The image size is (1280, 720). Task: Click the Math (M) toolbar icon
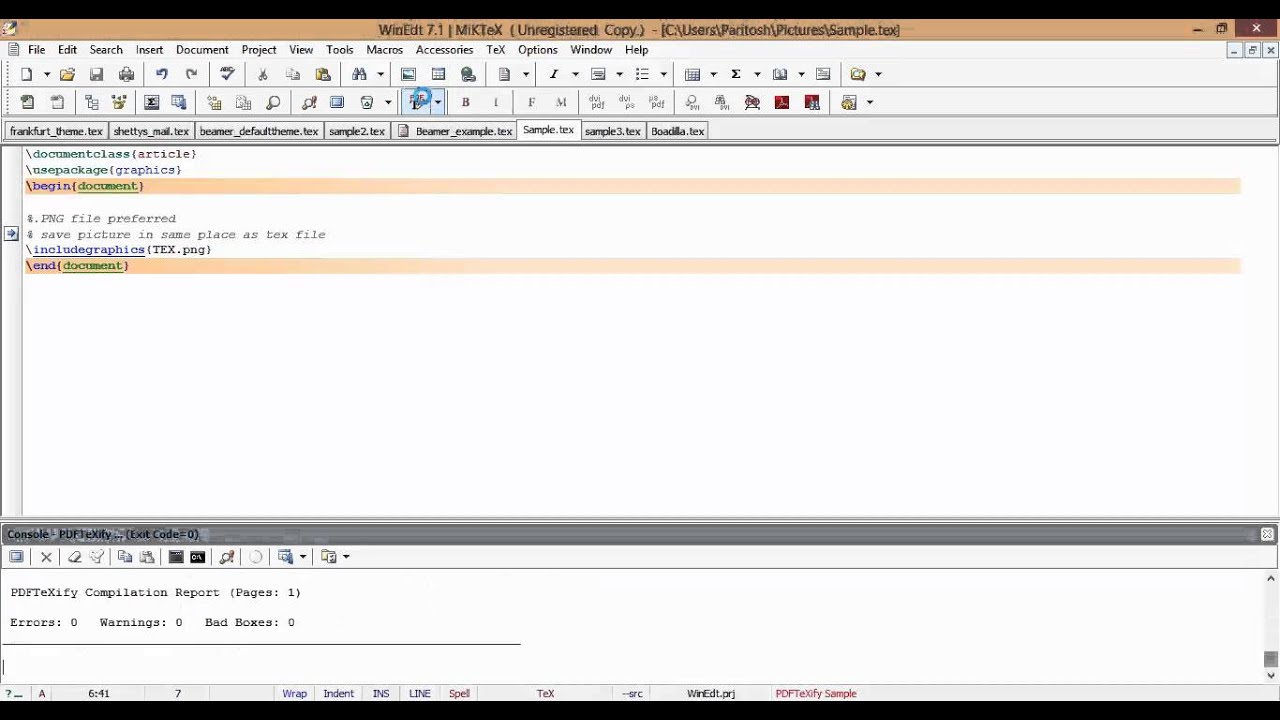[x=561, y=102]
